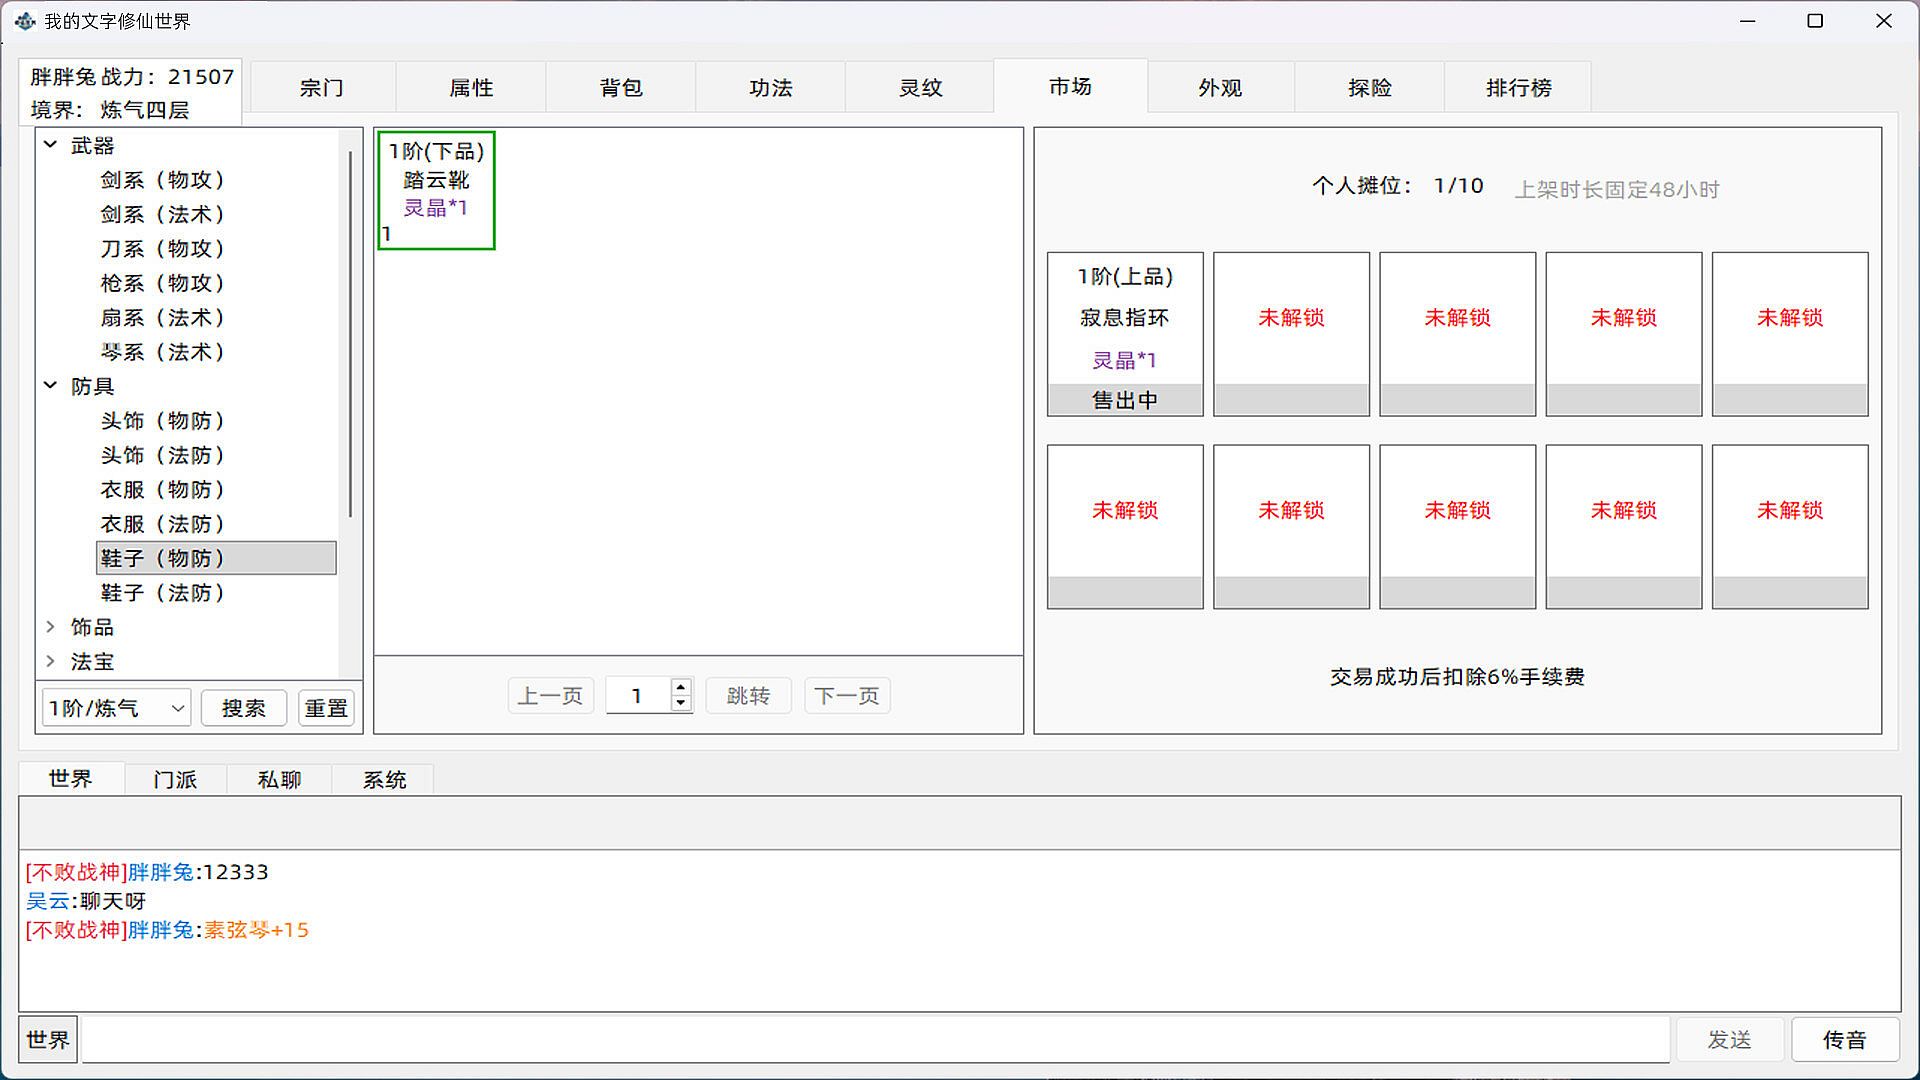1920x1080 pixels.
Task: Switch chat to 门派 tab
Action: [175, 779]
